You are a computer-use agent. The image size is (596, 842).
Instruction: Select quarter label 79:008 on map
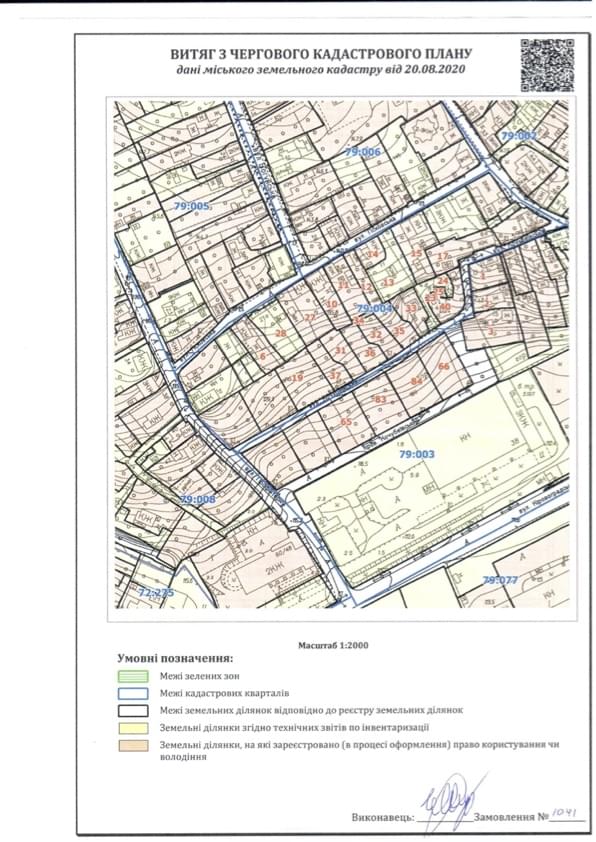point(198,499)
